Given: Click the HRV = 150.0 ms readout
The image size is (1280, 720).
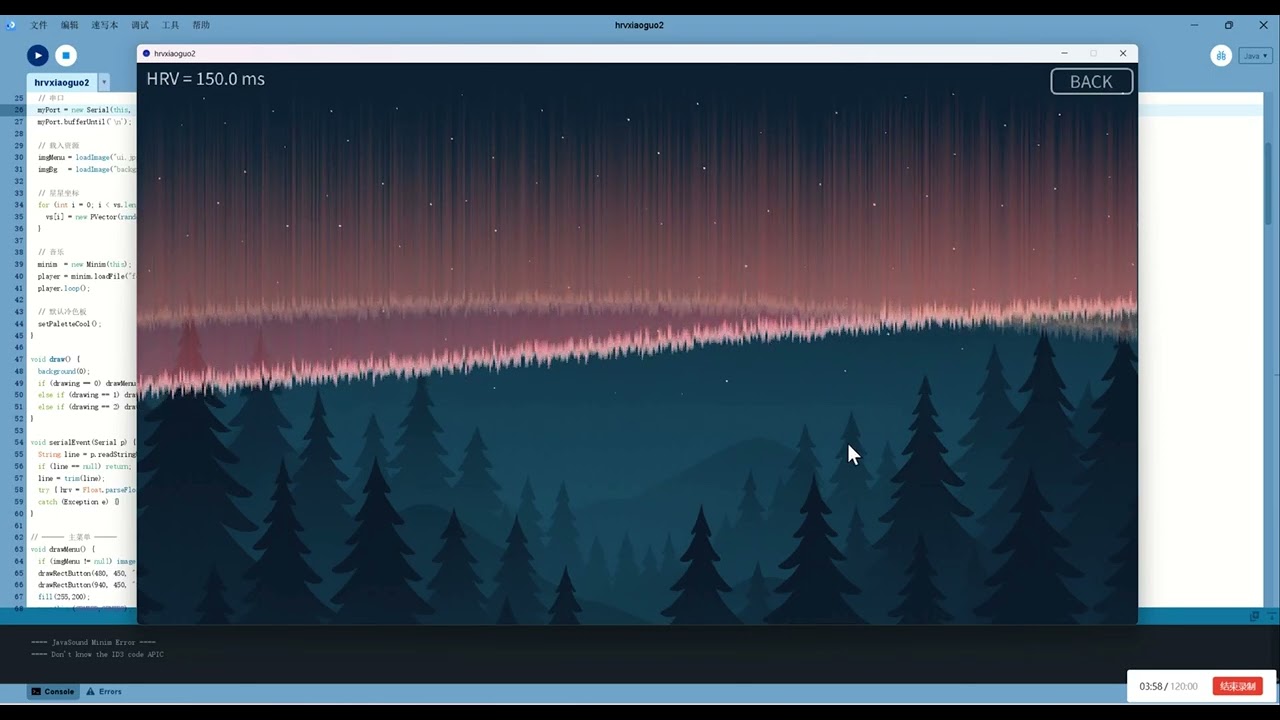Looking at the screenshot, I should (x=206, y=79).
